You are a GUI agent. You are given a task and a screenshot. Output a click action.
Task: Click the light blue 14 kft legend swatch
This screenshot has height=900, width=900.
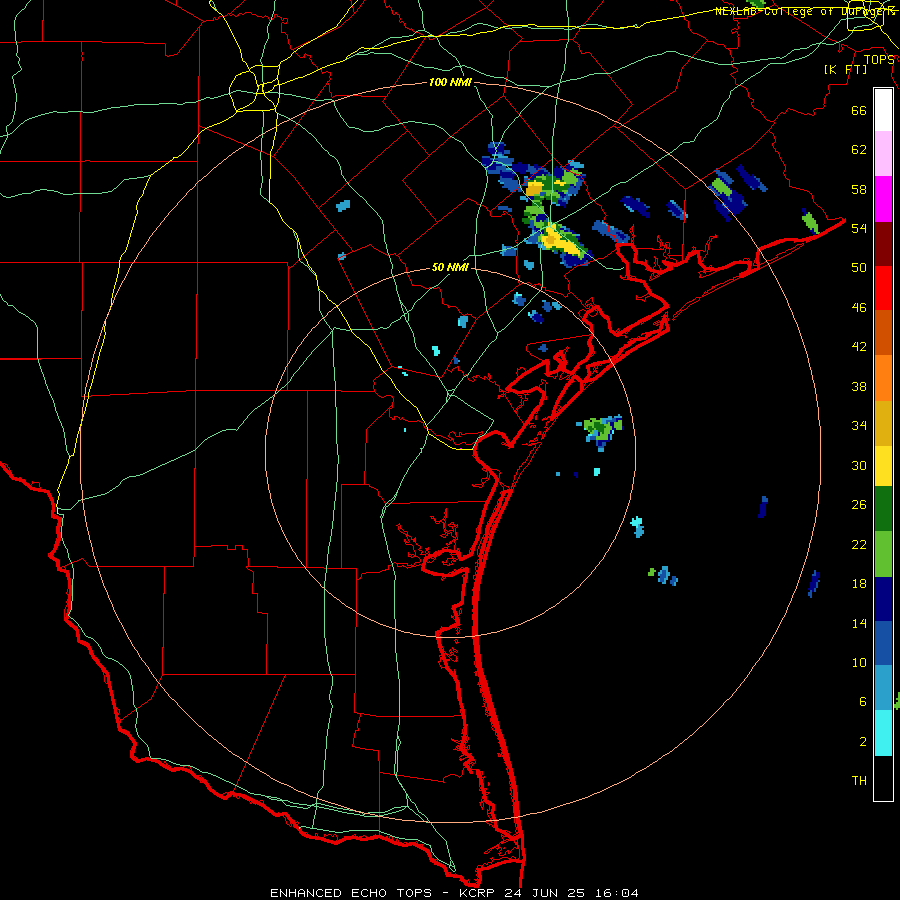click(883, 688)
